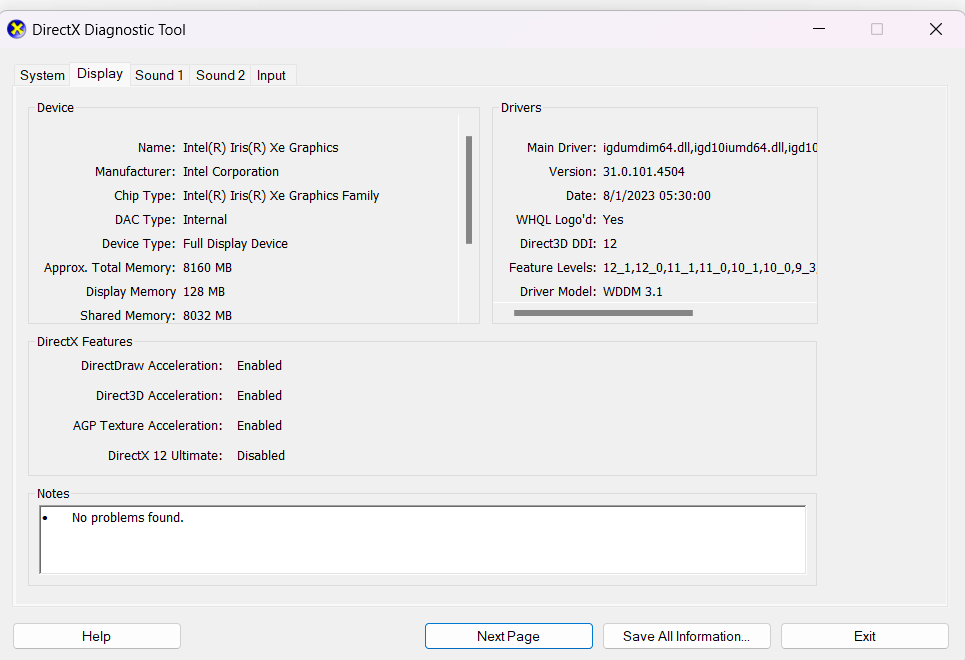Click the Shared Memory value 8032 MB
The width and height of the screenshot is (965, 660).
[x=207, y=316]
